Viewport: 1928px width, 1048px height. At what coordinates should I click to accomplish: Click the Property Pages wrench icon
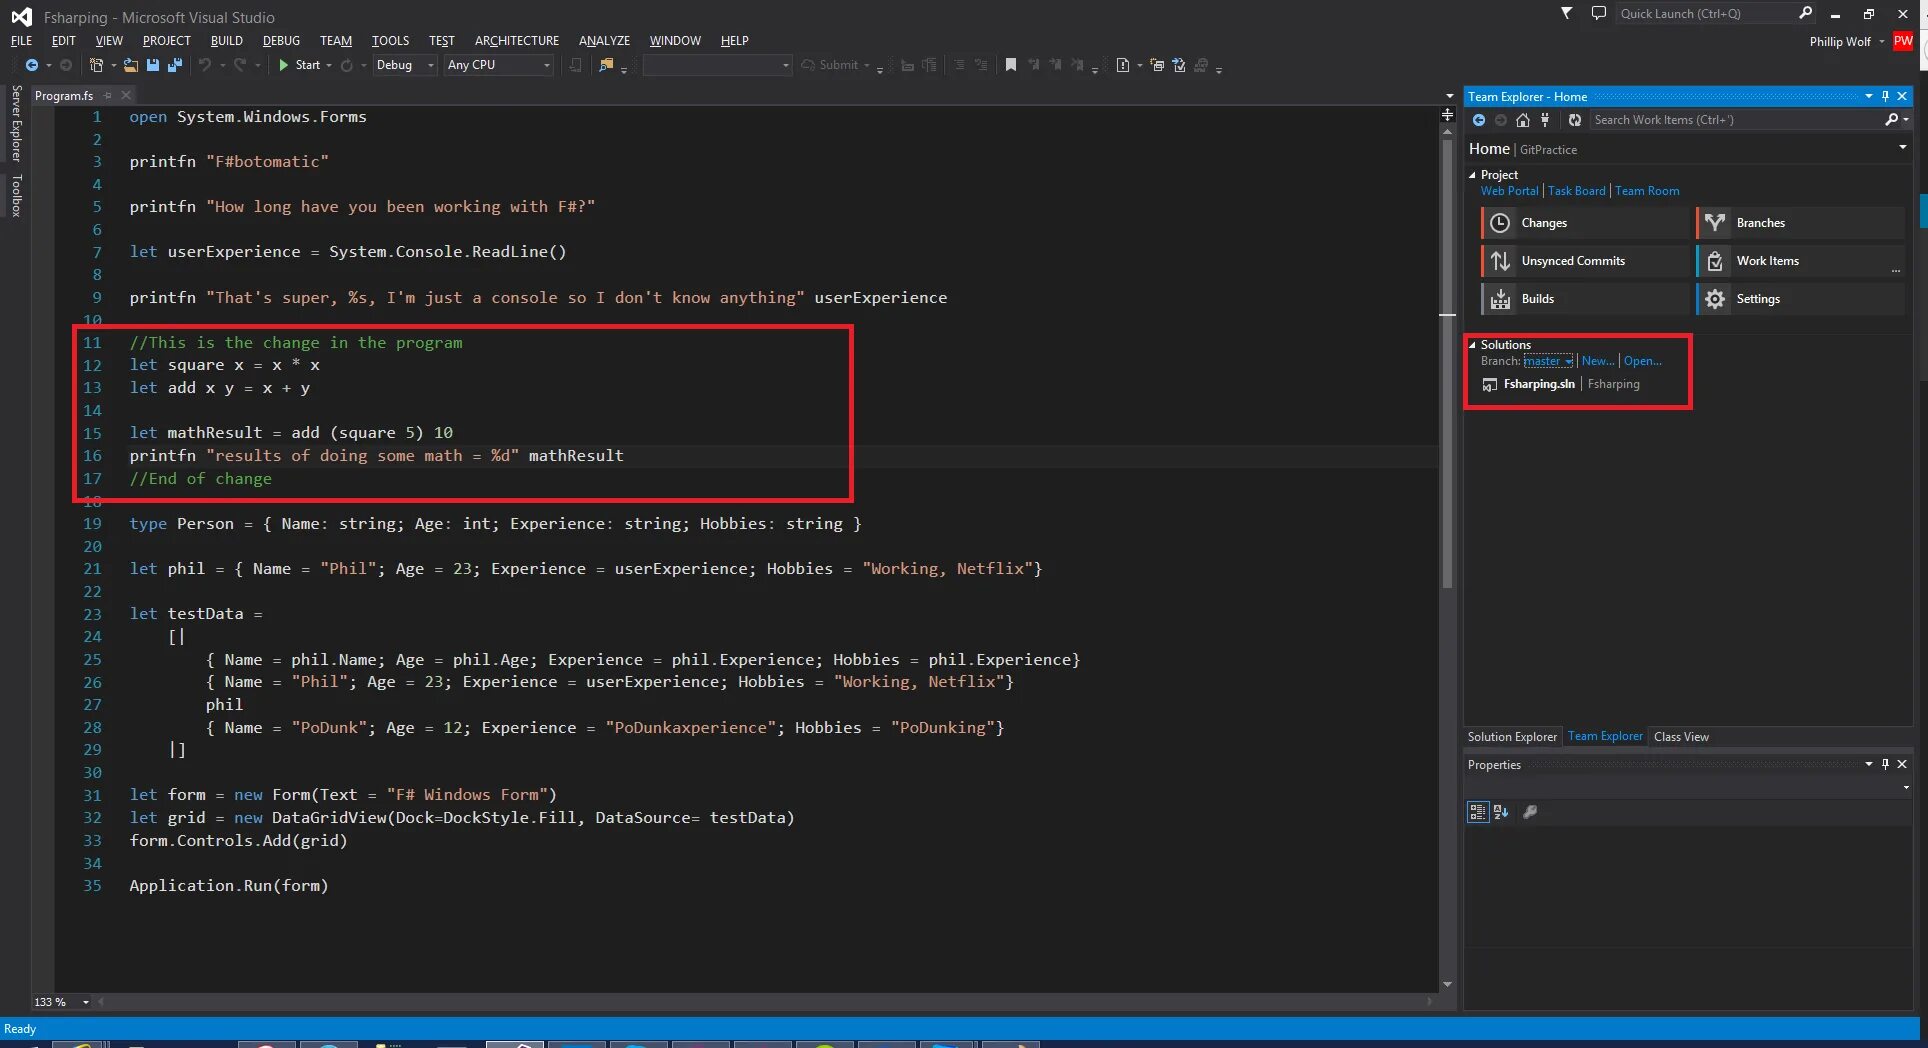coord(1530,812)
